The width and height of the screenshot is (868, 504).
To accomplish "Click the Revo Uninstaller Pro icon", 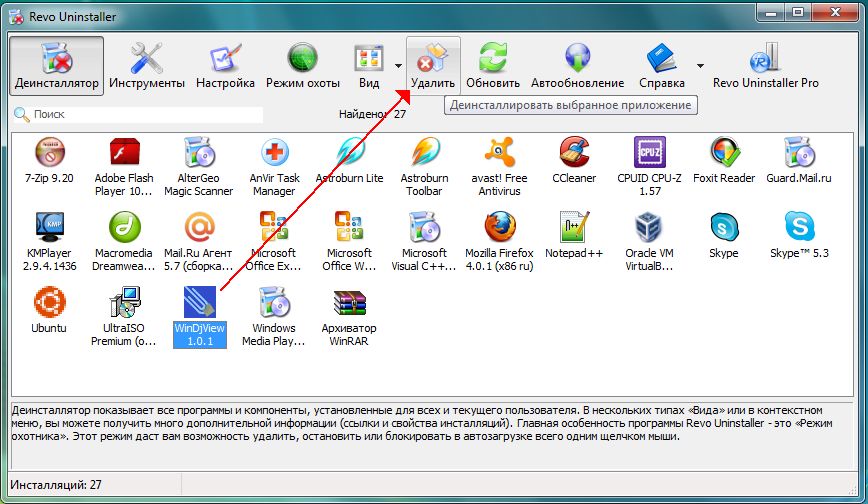I will (766, 66).
